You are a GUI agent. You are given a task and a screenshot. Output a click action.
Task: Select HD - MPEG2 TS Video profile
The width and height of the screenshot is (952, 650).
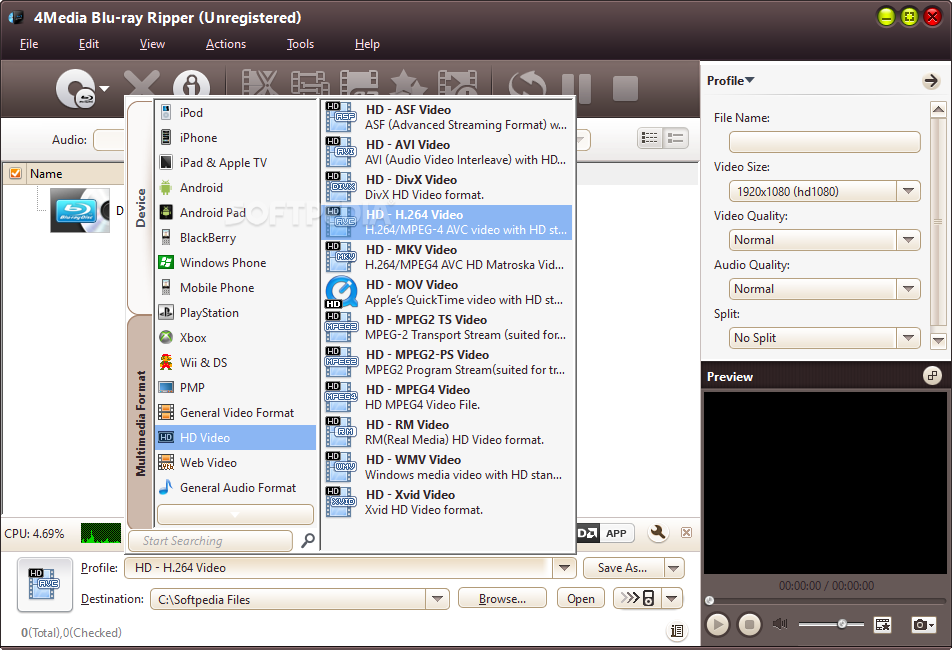tap(447, 327)
